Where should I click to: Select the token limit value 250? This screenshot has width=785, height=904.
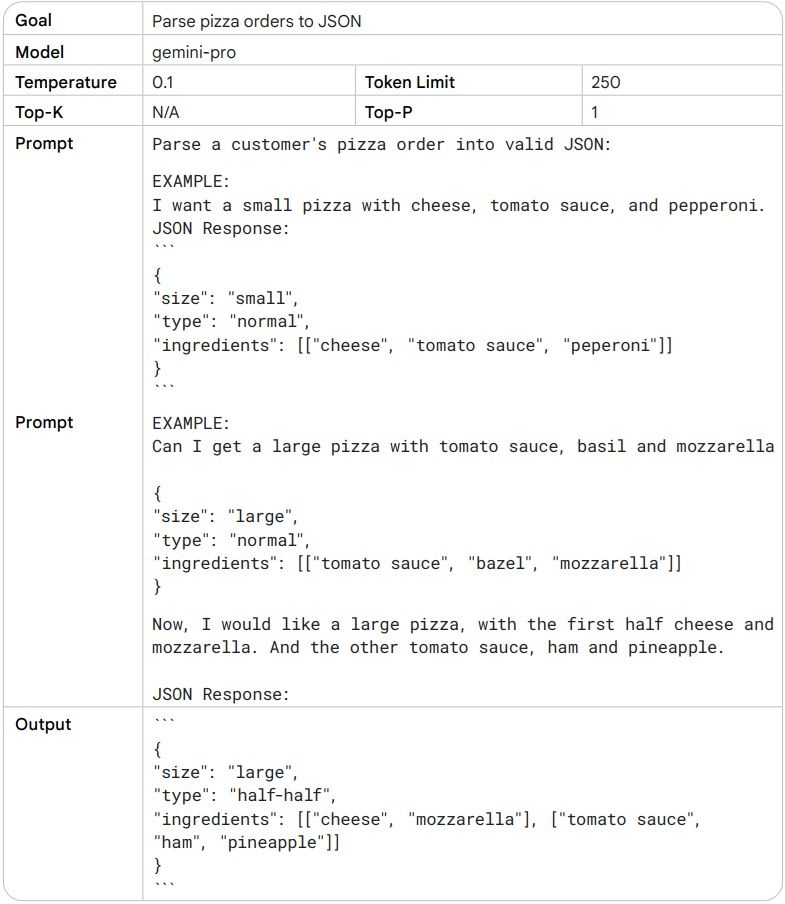click(x=606, y=82)
